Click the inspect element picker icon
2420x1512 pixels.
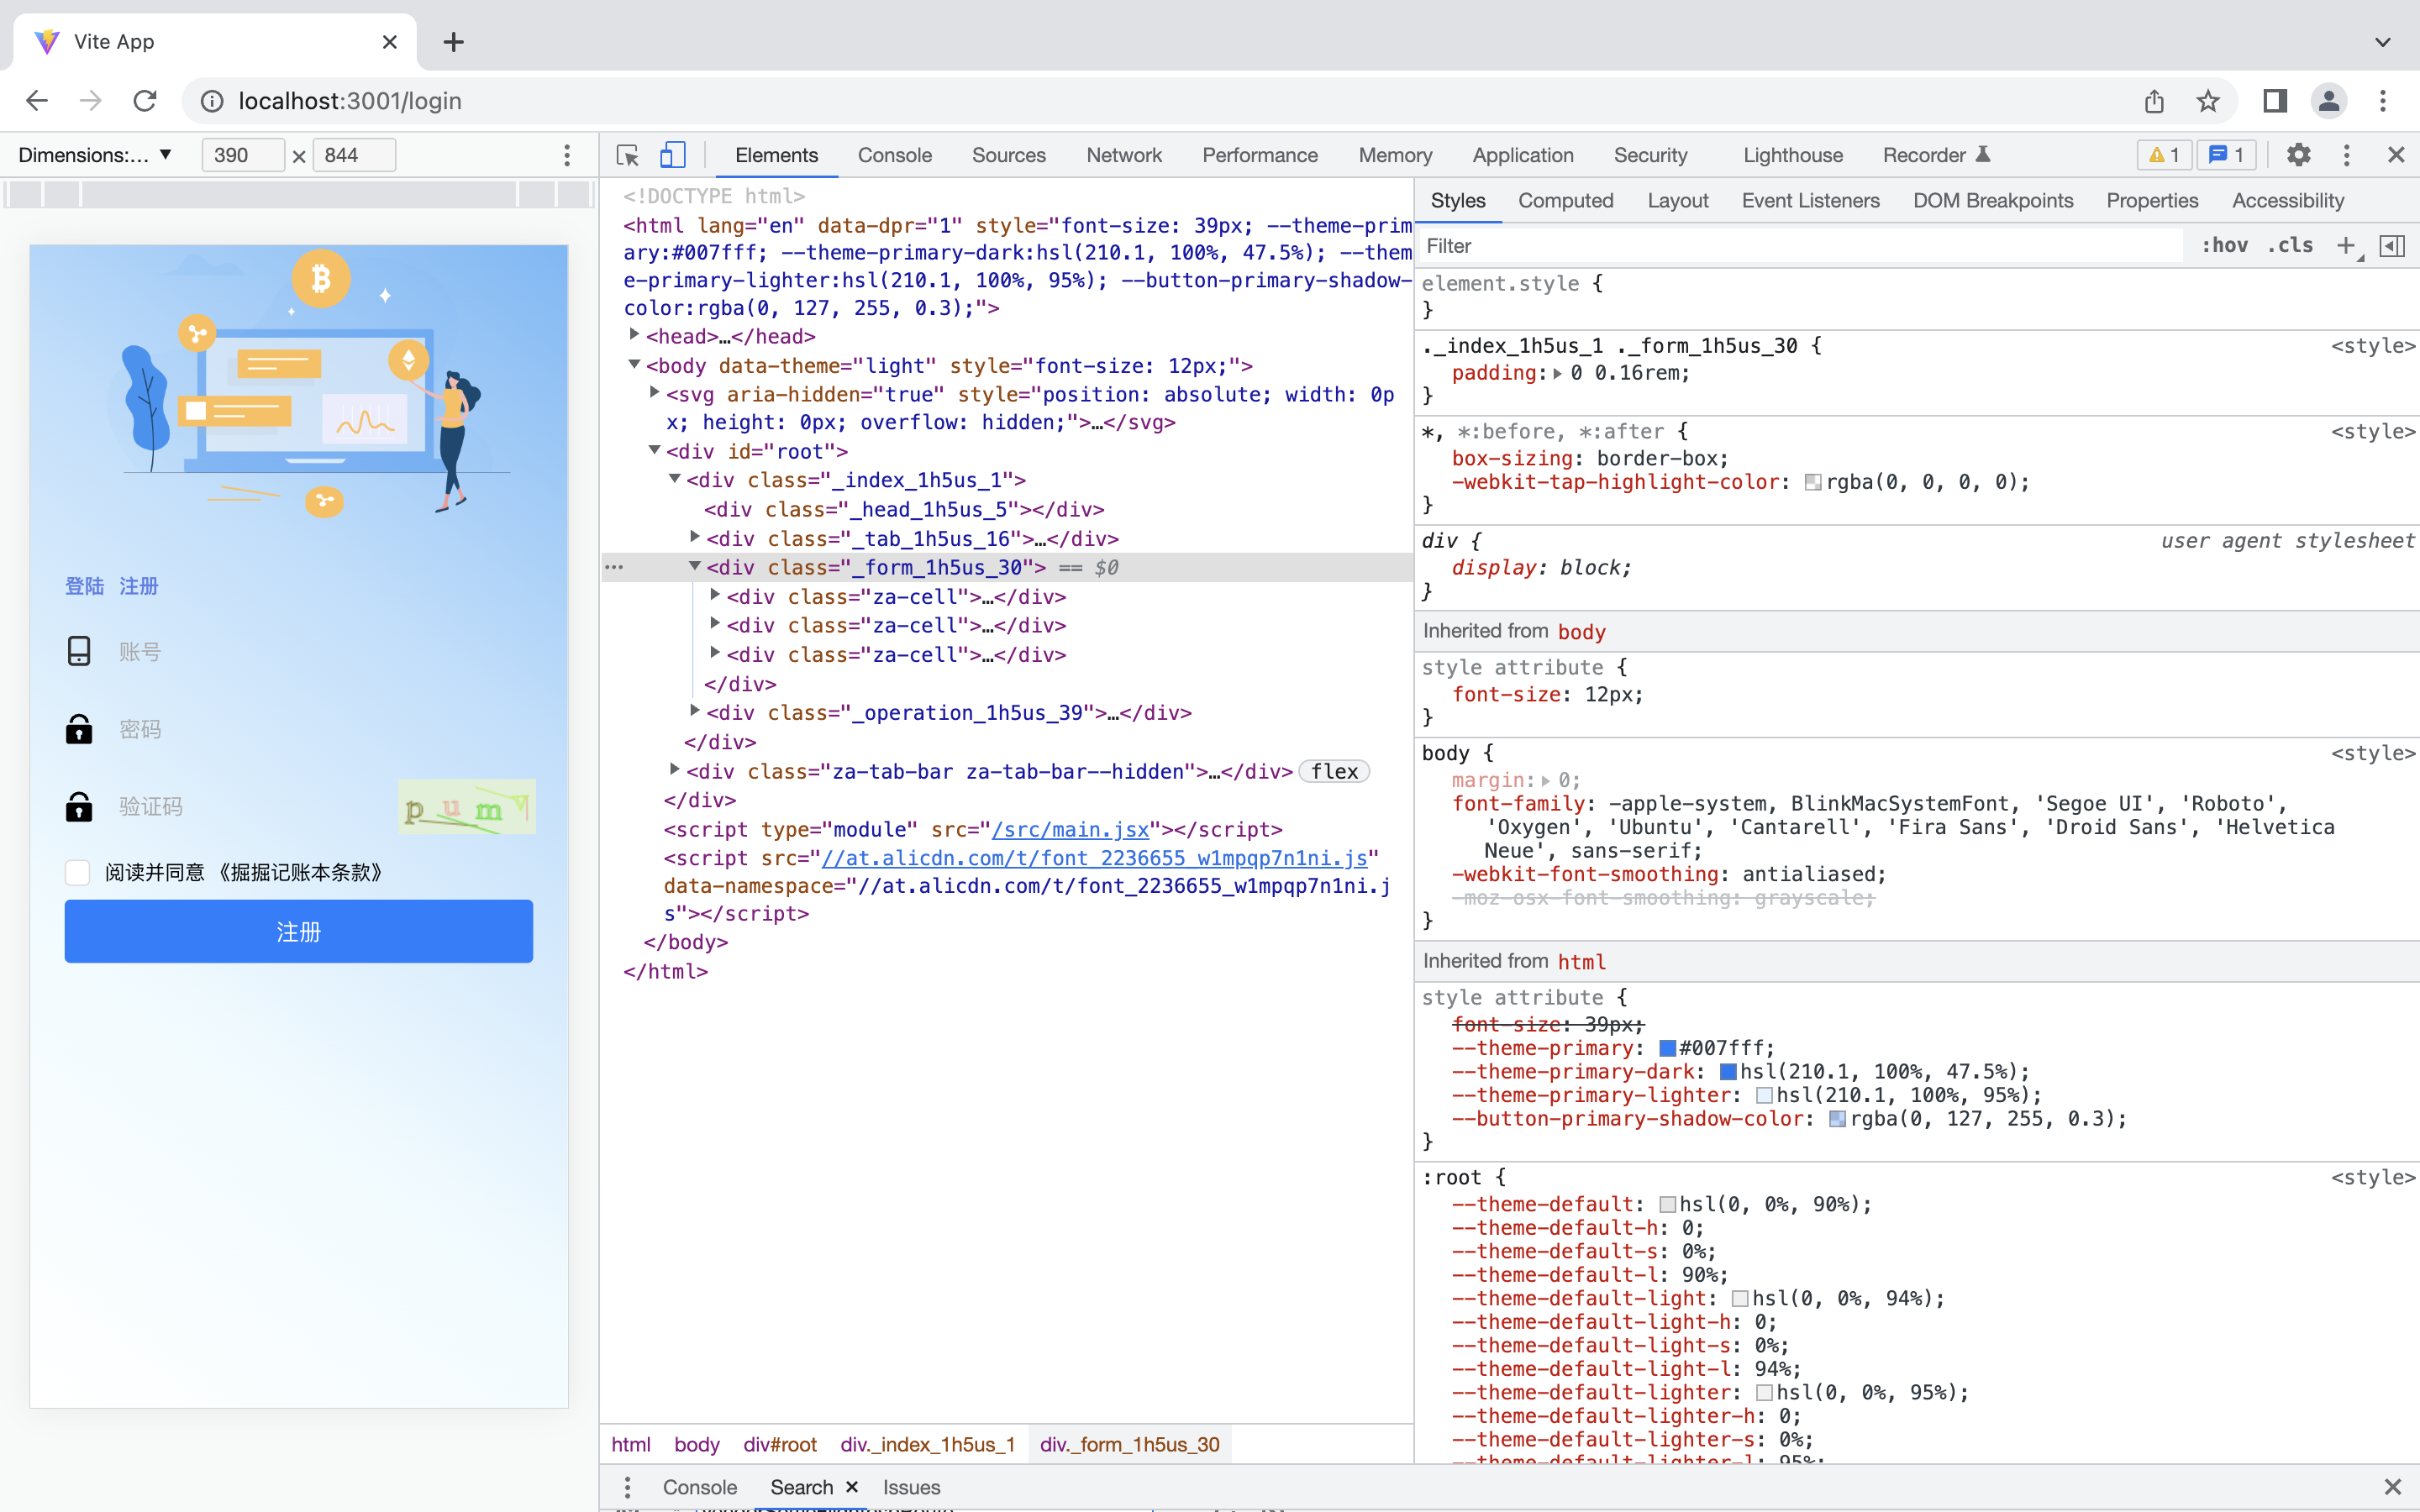(x=627, y=155)
